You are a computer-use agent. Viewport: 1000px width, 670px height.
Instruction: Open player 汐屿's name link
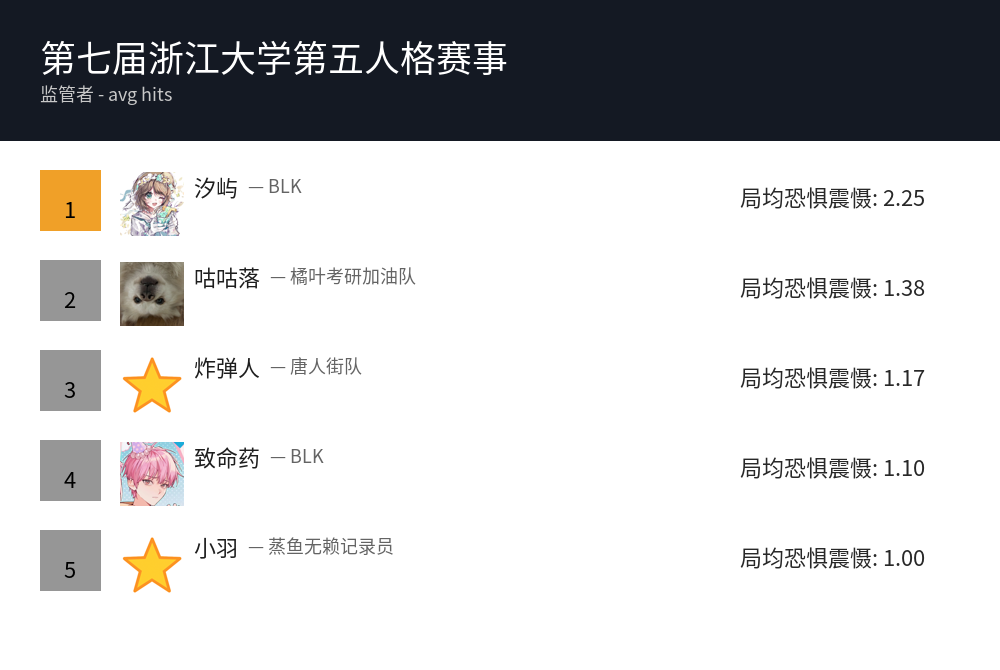[x=216, y=188]
